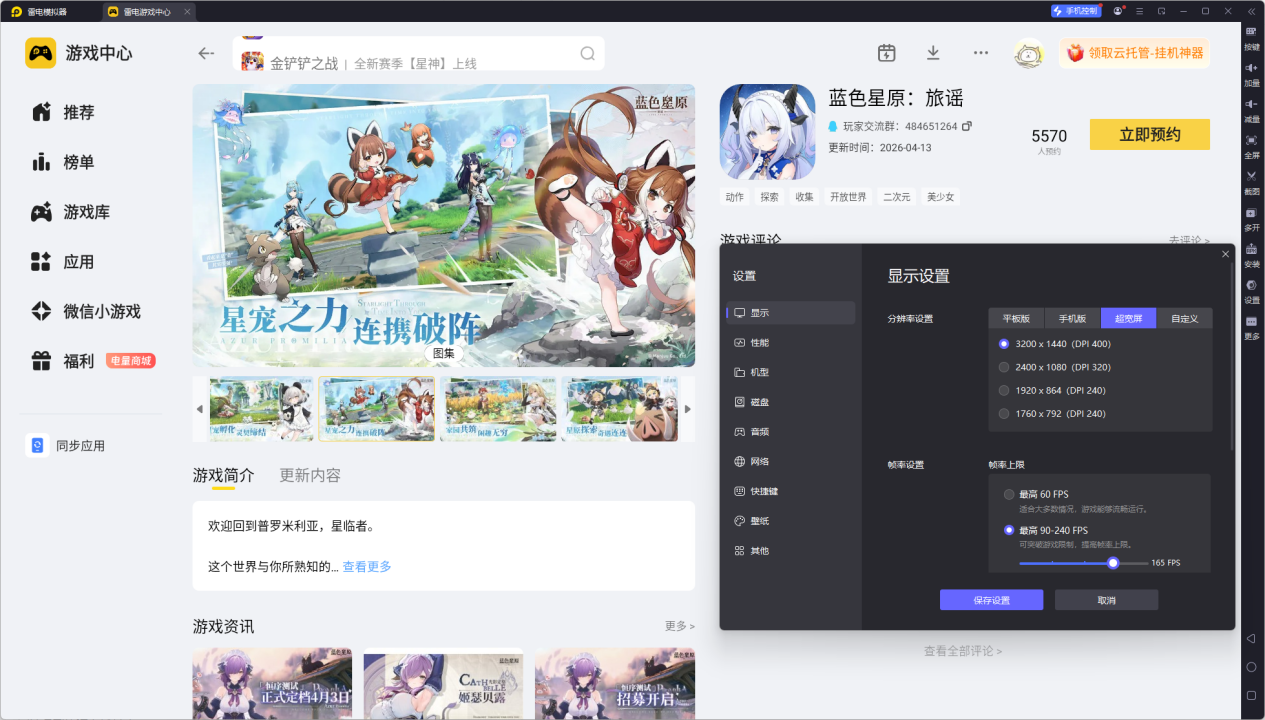Viewport: 1265px width, 720px height.
Task: Open 多开 multi-instance tool in right toolbar
Action: coord(1251,215)
